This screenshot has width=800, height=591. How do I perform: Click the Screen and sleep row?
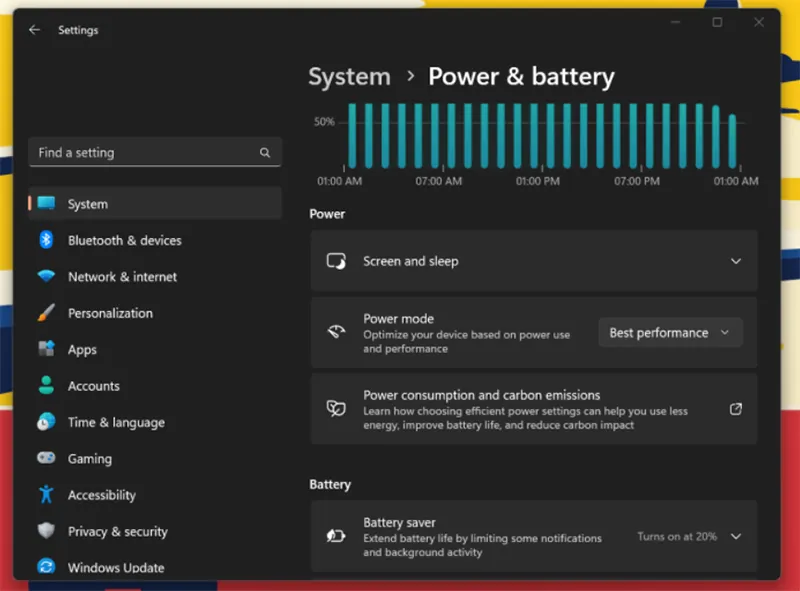534,261
